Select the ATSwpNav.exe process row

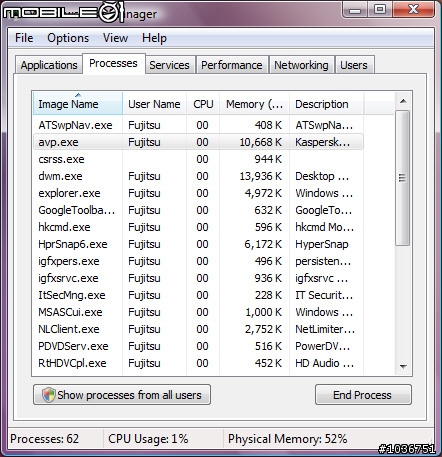coord(198,125)
